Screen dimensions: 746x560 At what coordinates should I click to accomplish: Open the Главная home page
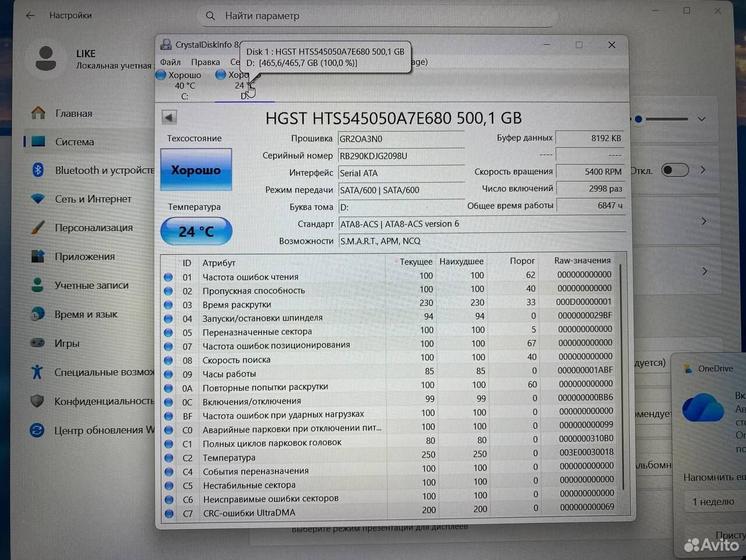coord(73,114)
